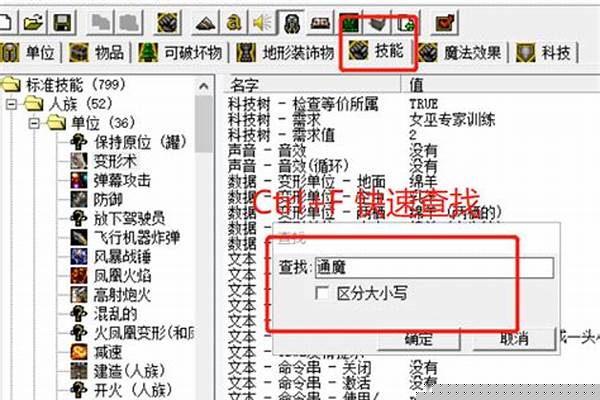
Task: Click the 建造(人族) ability icon
Action: click(x=79, y=371)
